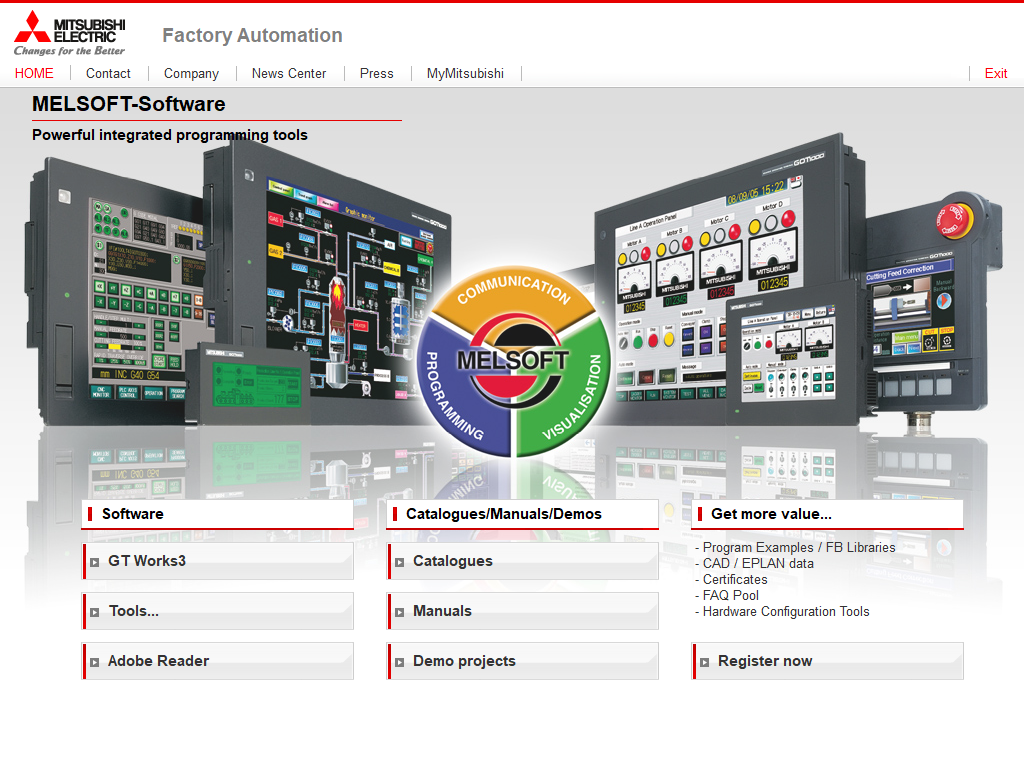Click the 'FAQ Pool' text
The width and height of the screenshot is (1024, 768).
(x=731, y=596)
